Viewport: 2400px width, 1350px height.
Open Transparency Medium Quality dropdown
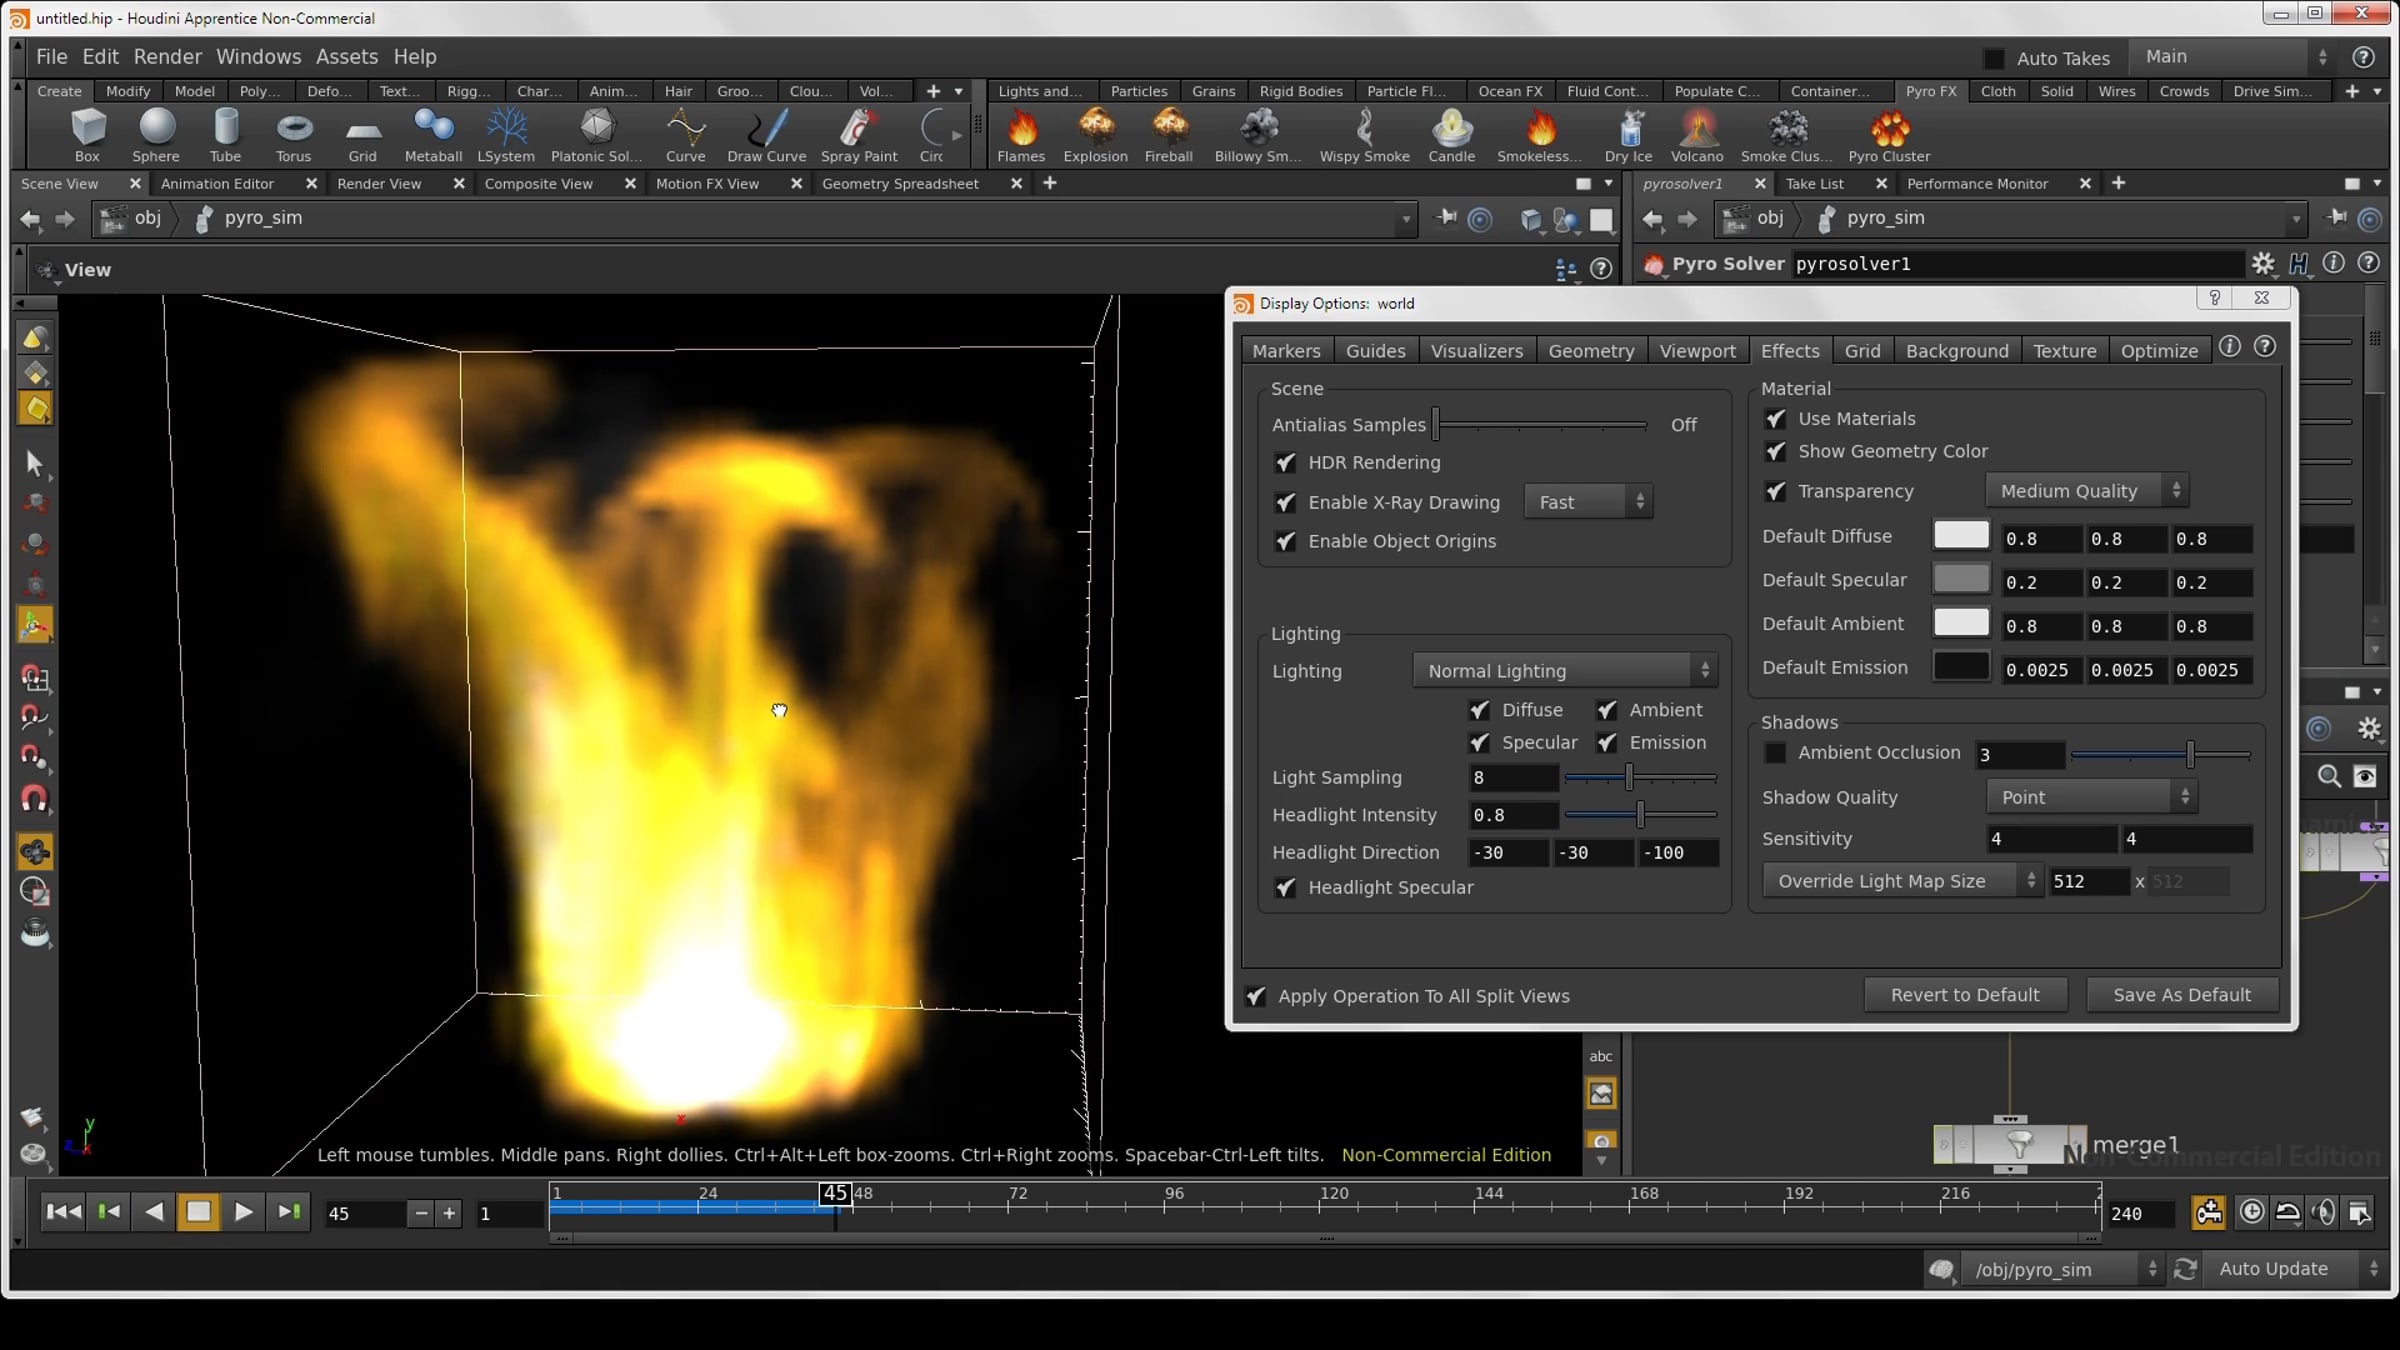tap(2087, 491)
